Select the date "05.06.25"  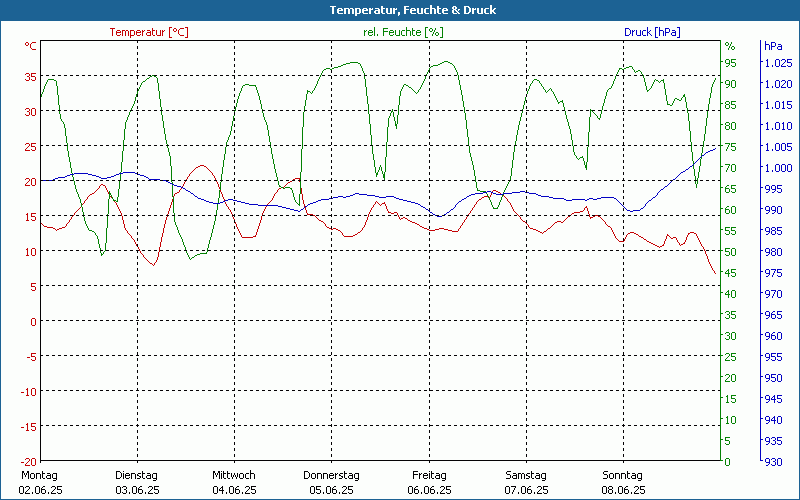tap(331, 490)
